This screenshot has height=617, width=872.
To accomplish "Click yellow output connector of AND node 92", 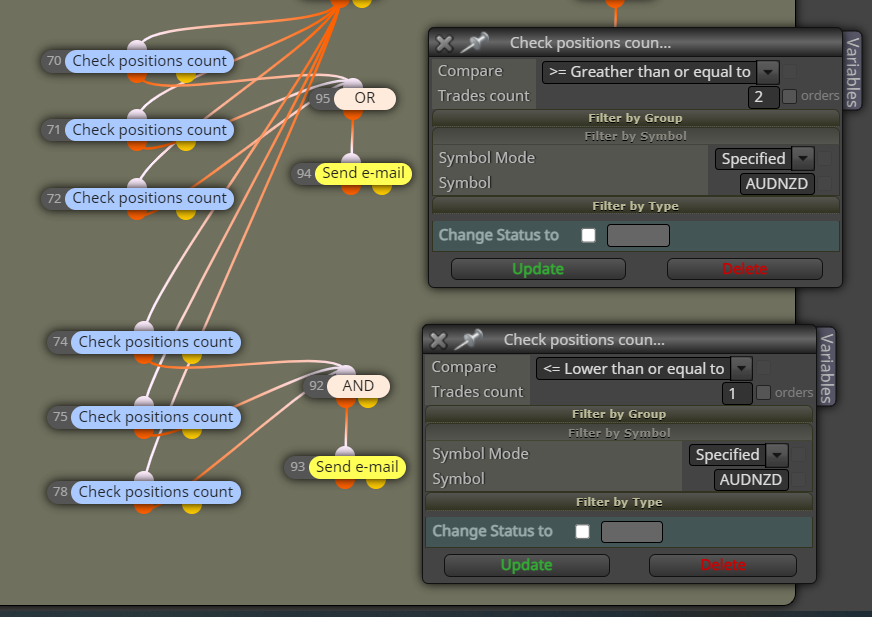I will [x=368, y=402].
